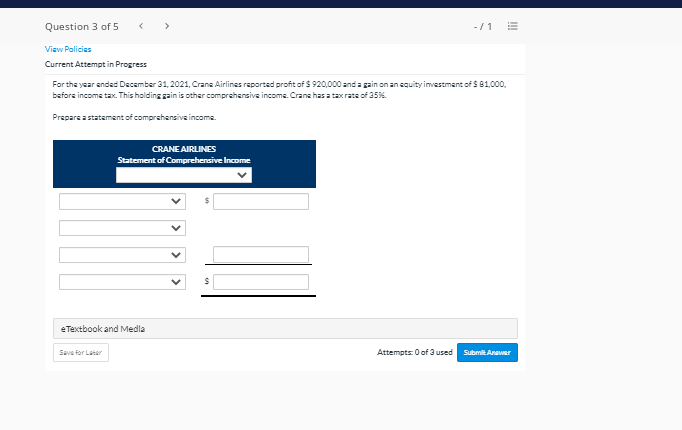Click the 'Current Attempt in Progress' text
682x430 pixels.
[96, 64]
